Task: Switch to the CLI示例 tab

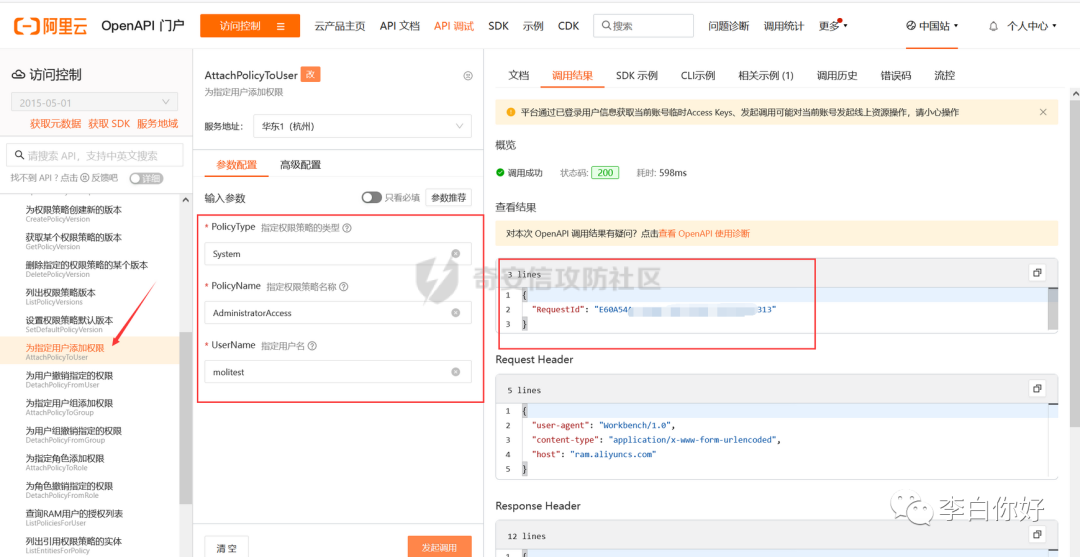Action: [698, 75]
